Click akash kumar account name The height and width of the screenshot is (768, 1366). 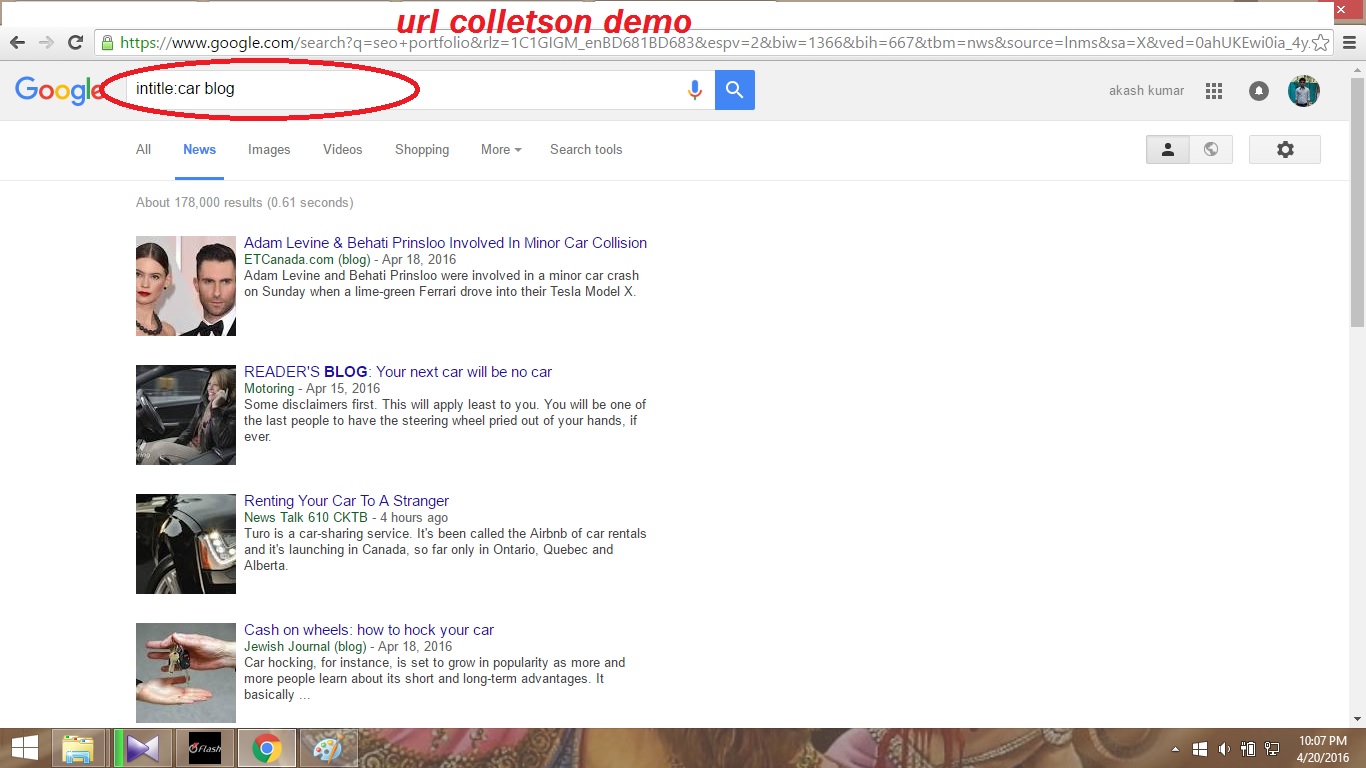1146,90
